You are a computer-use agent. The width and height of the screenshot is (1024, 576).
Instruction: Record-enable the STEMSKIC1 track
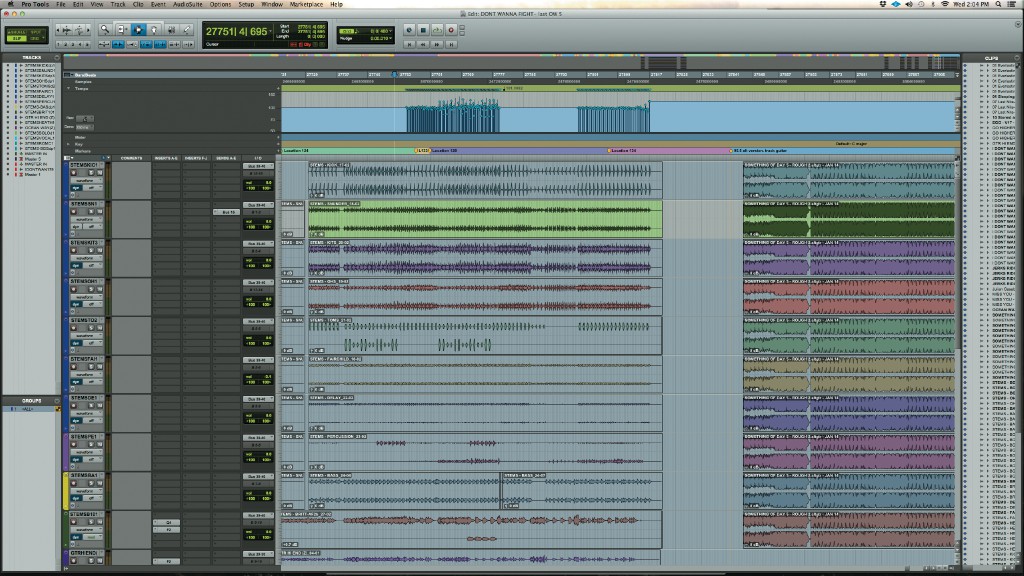click(x=74, y=173)
